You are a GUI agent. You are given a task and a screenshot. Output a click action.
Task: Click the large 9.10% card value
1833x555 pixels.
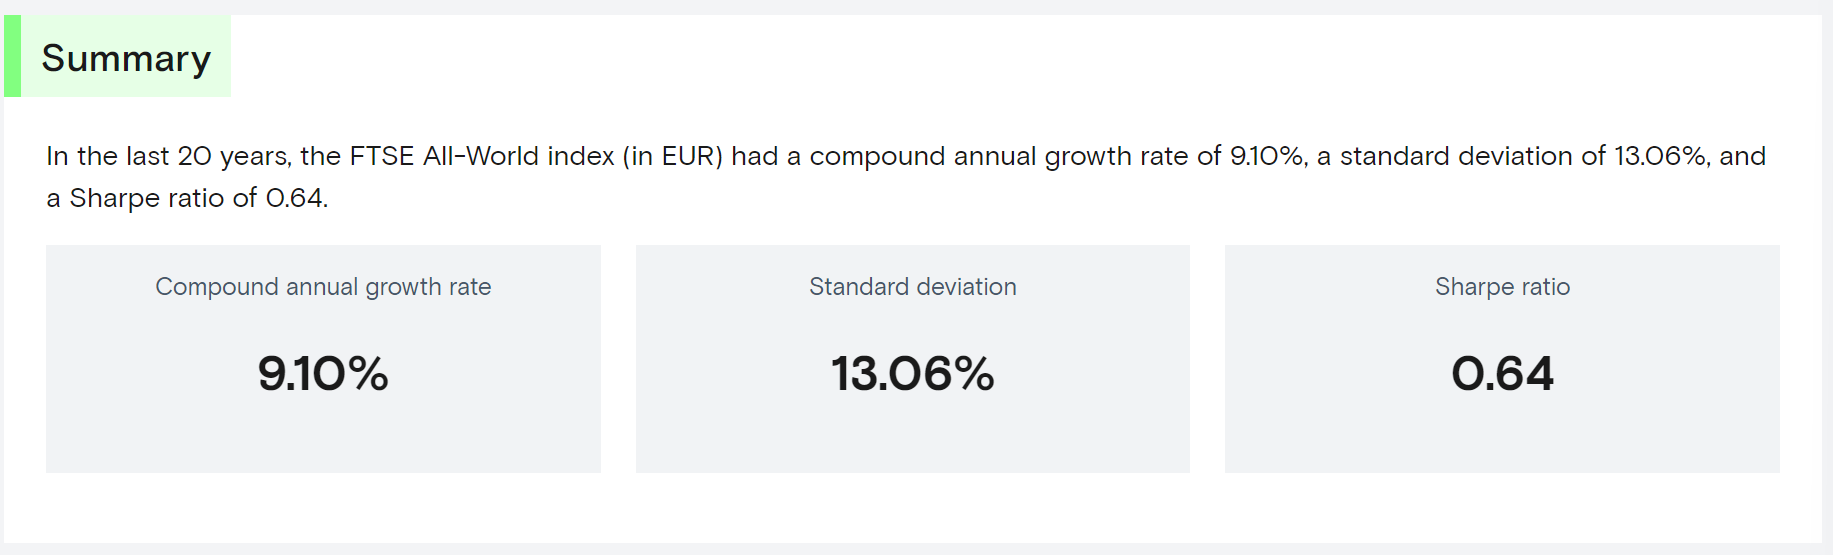tap(323, 374)
